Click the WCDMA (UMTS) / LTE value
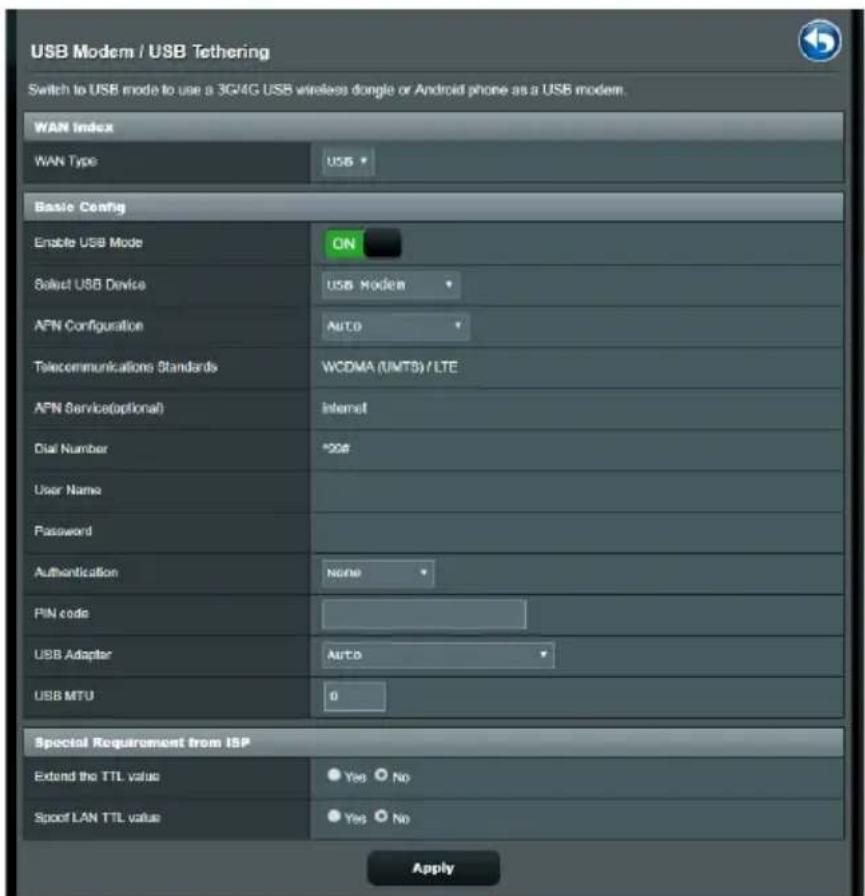Viewport: 865px width, 896px height. (390, 367)
